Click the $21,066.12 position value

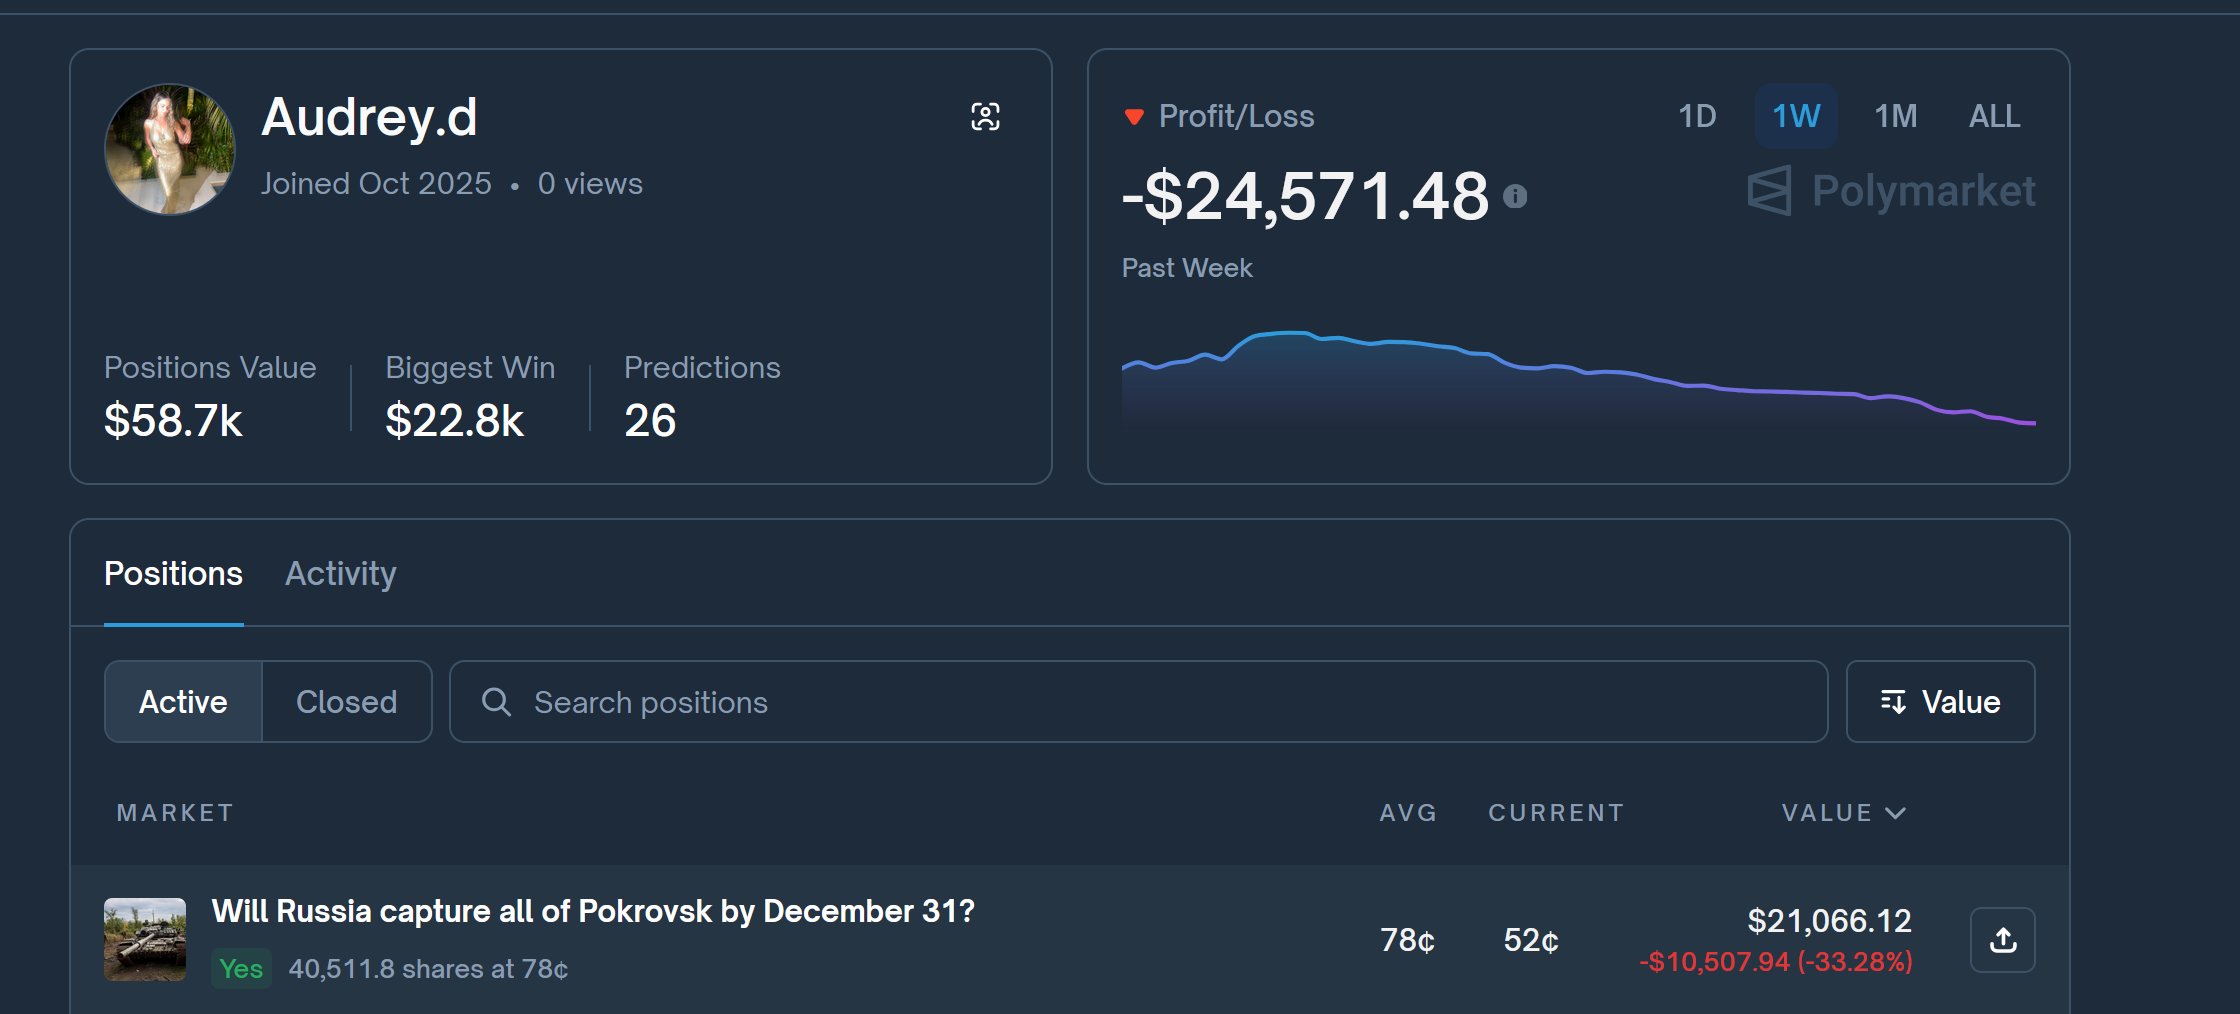(x=1829, y=921)
